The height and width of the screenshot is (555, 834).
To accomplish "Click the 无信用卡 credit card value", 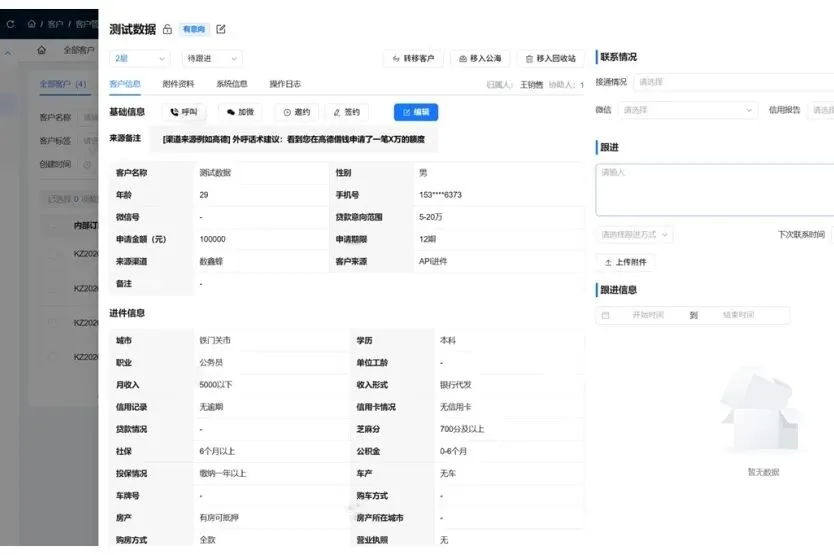I will (x=456, y=407).
